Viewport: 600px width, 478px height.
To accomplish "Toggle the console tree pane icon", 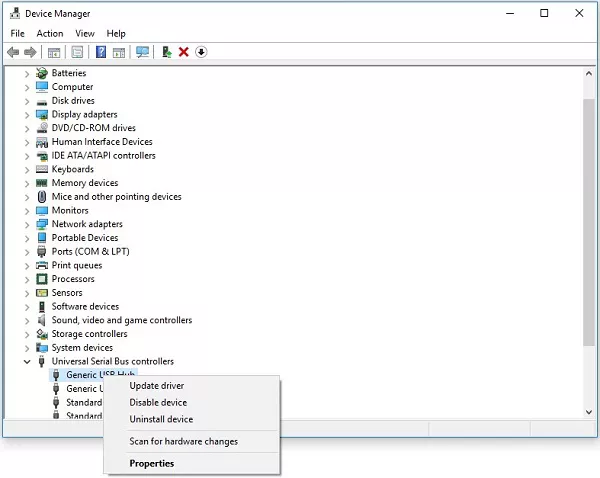I will pos(54,52).
